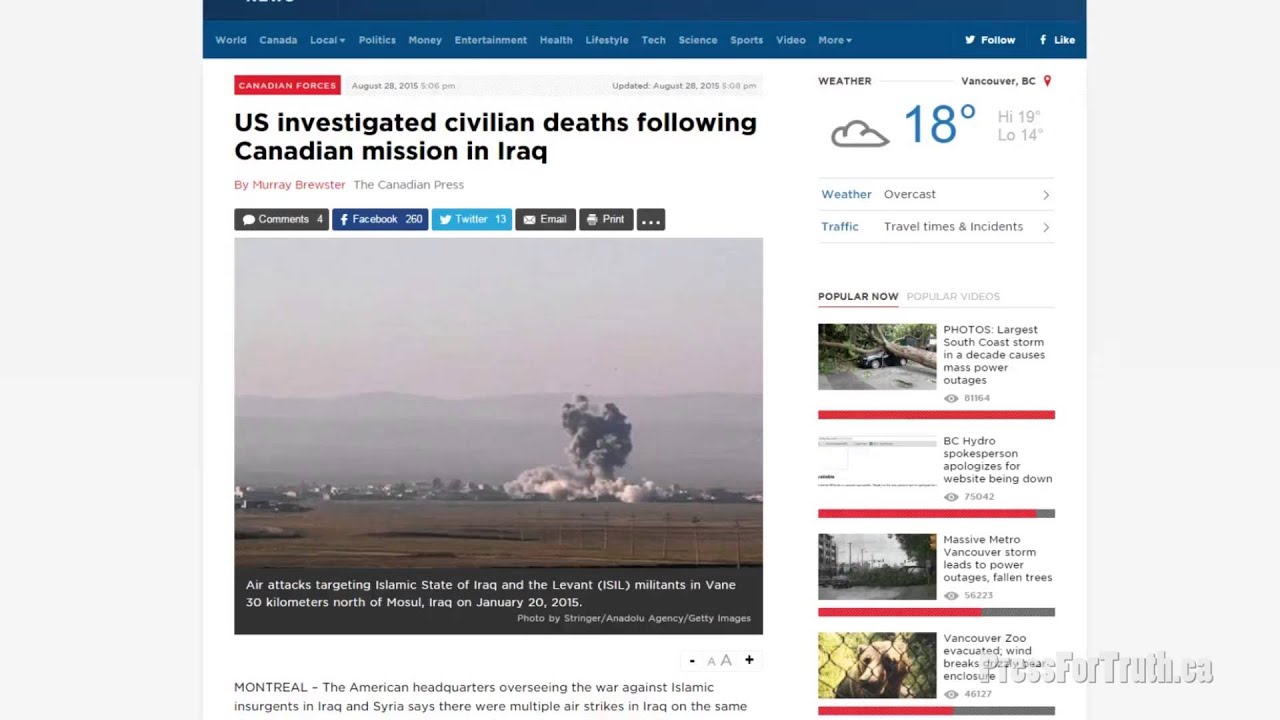This screenshot has height=720, width=1280.
Task: Click the red location pin next to Vancouver, BC
Action: tap(1047, 81)
